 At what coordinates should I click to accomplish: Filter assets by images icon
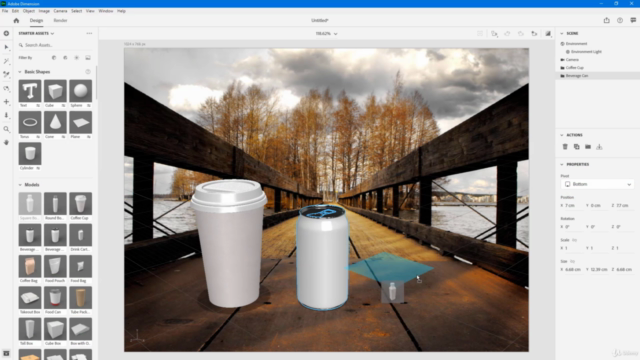(x=88, y=58)
